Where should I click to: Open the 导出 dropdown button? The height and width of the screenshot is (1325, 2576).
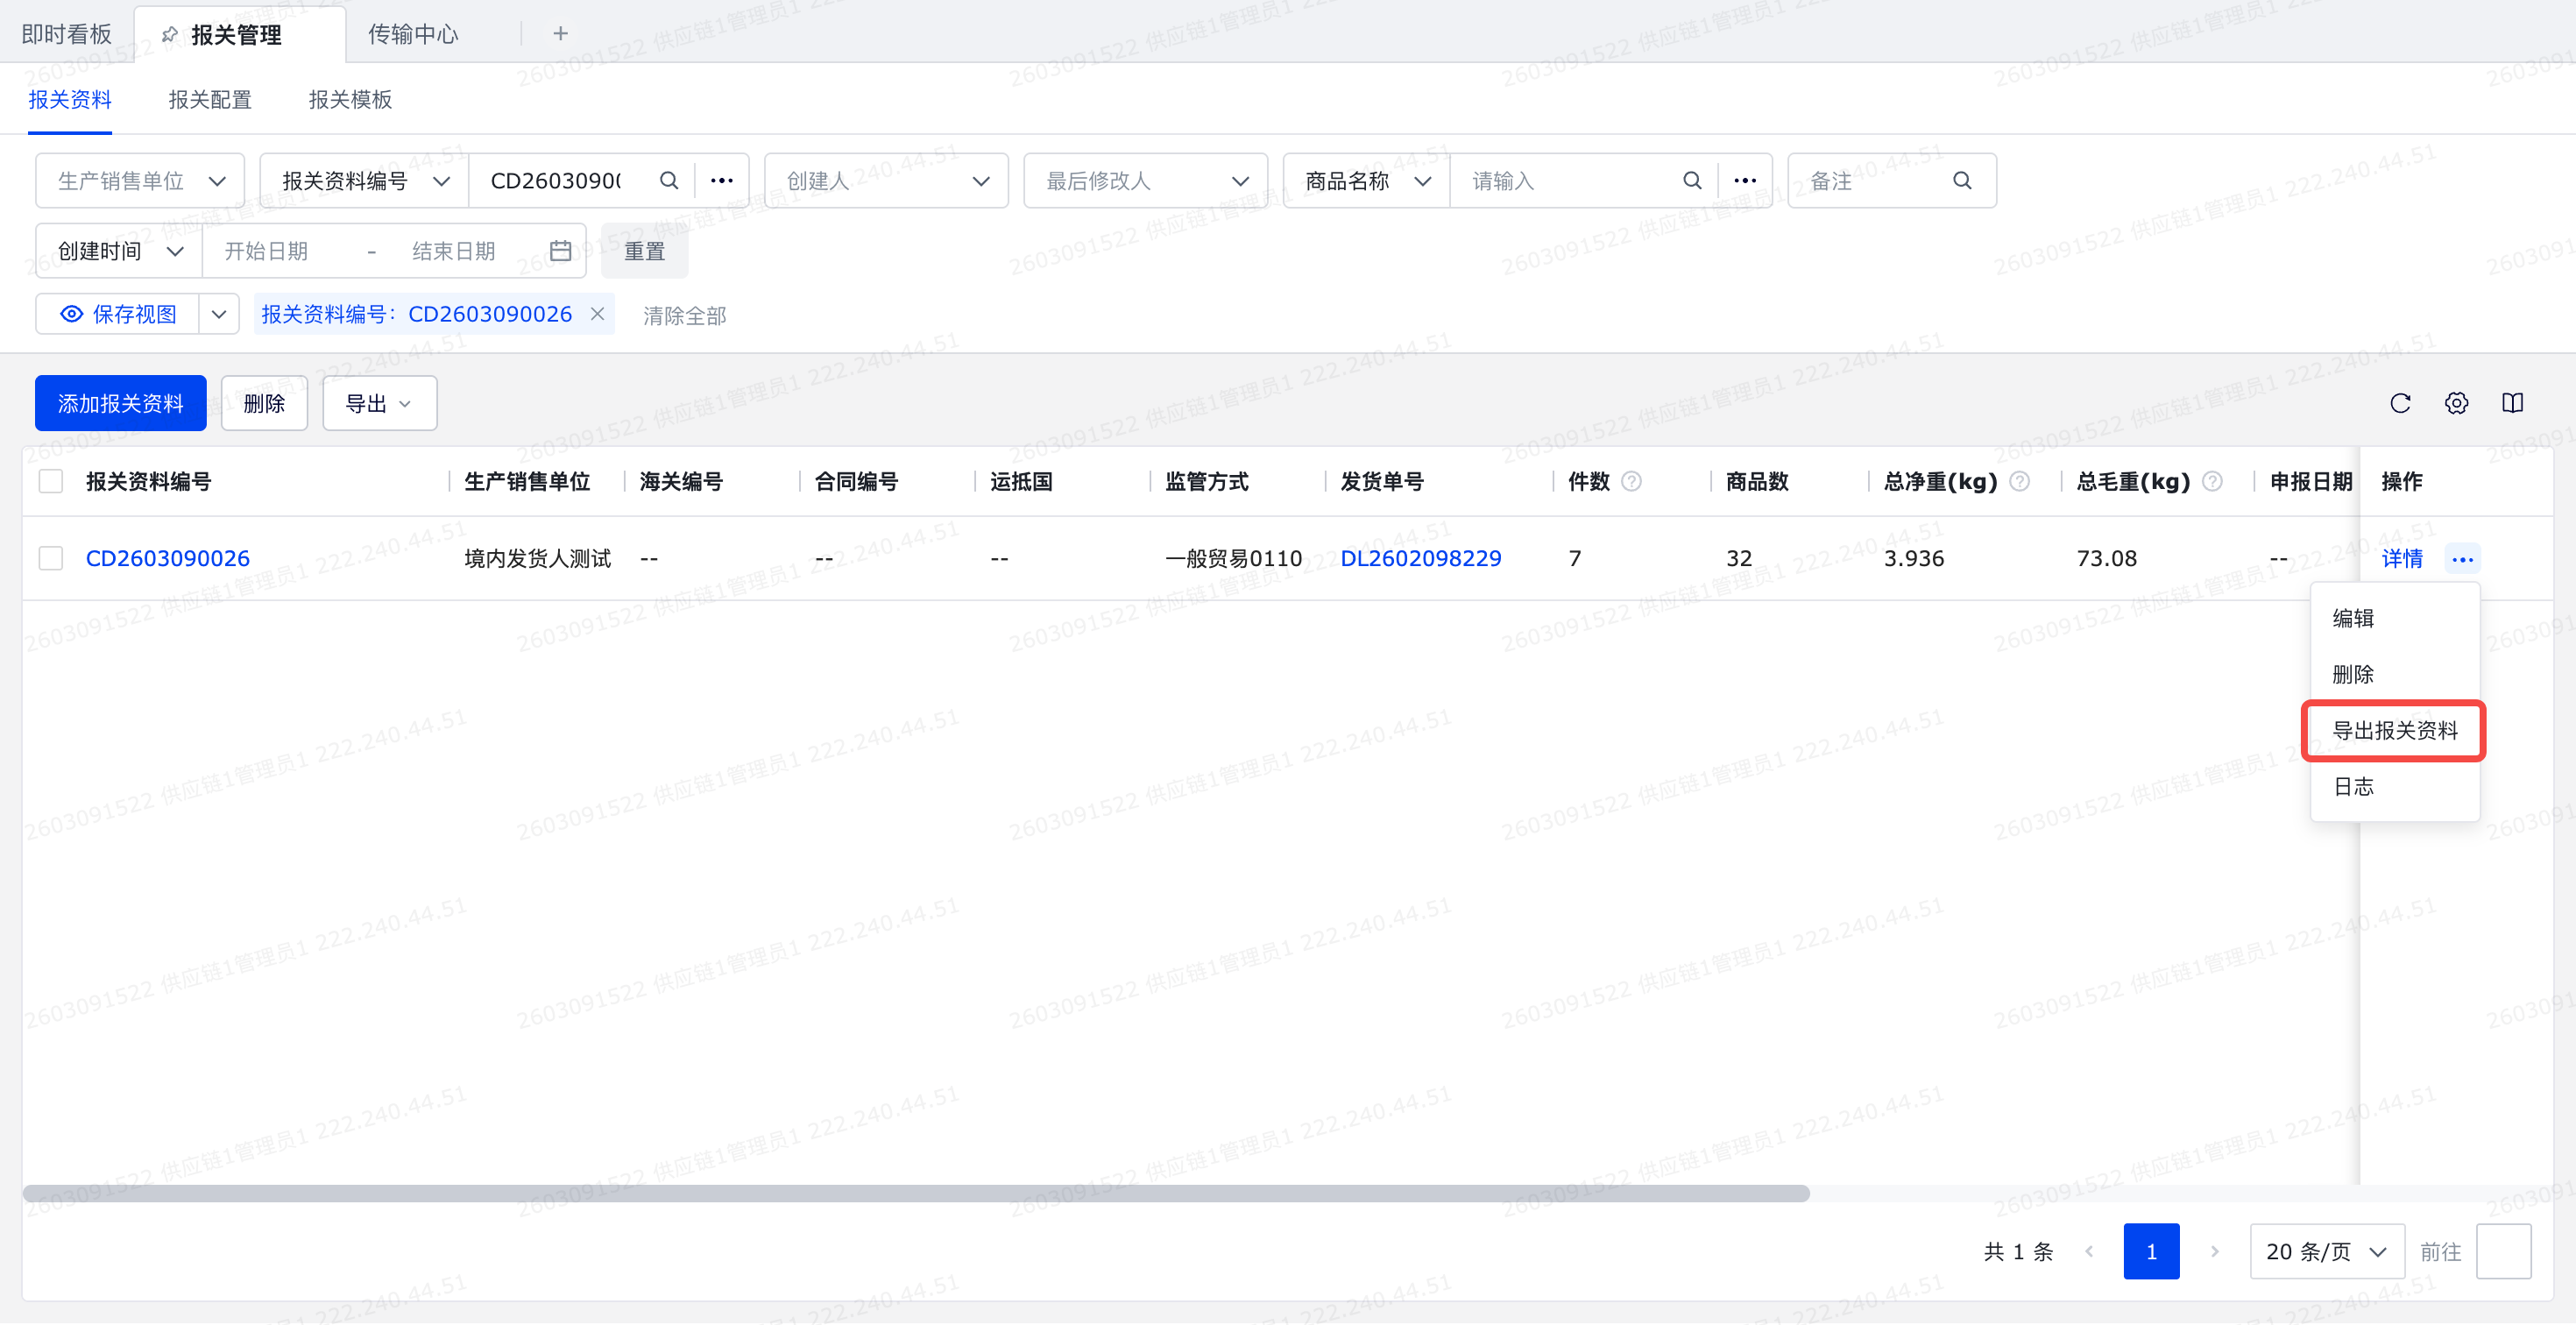pos(379,403)
